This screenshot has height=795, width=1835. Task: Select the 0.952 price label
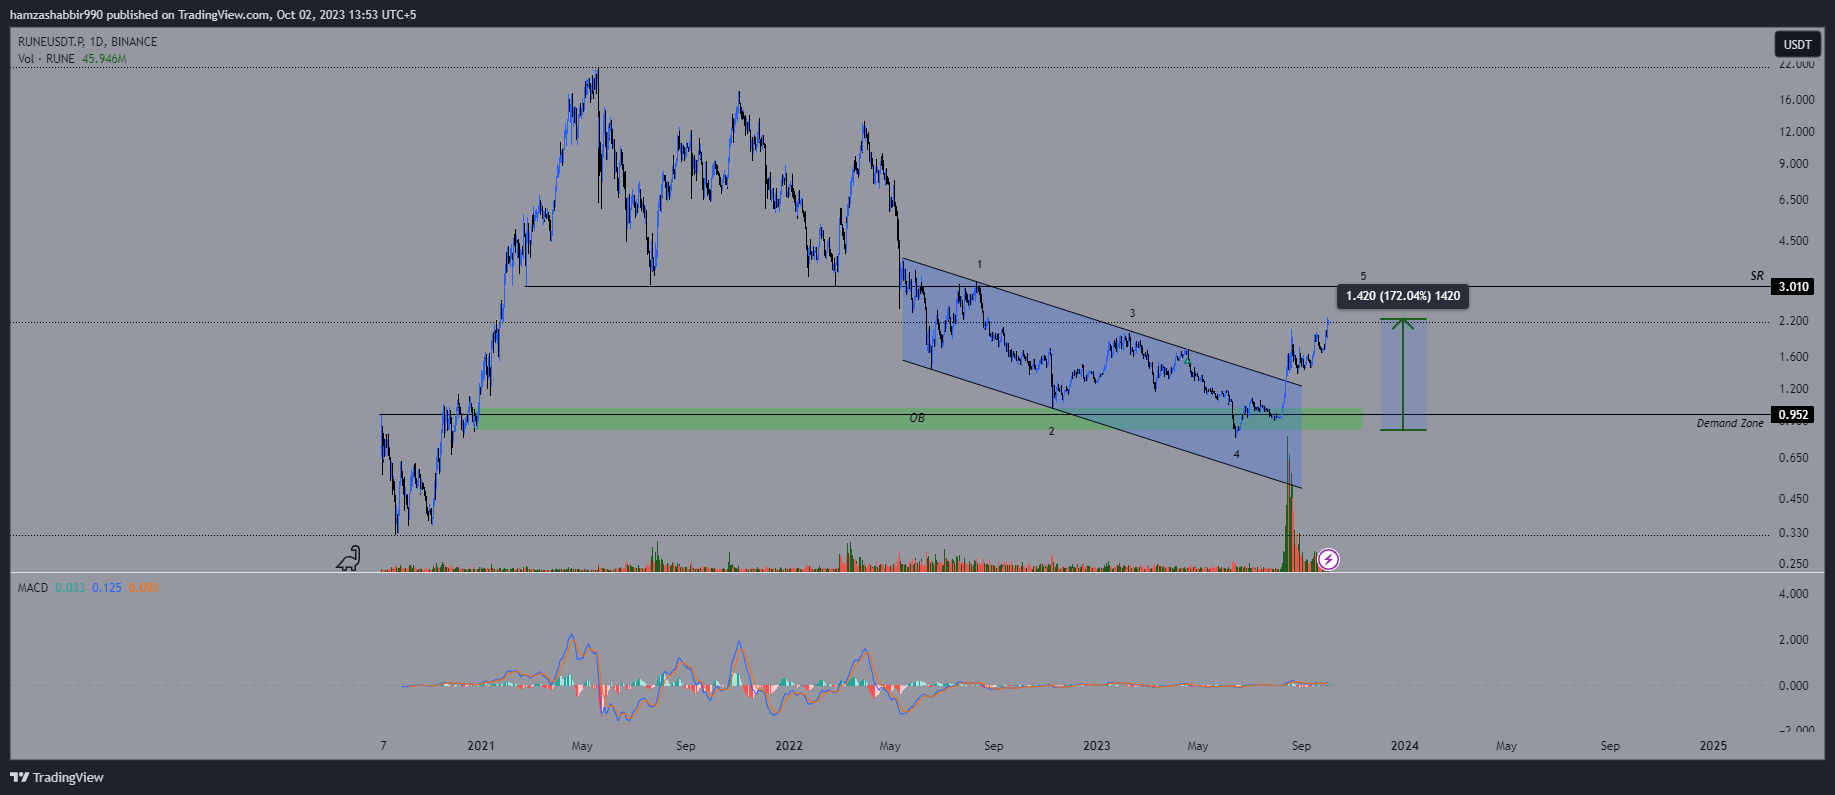click(x=1793, y=415)
